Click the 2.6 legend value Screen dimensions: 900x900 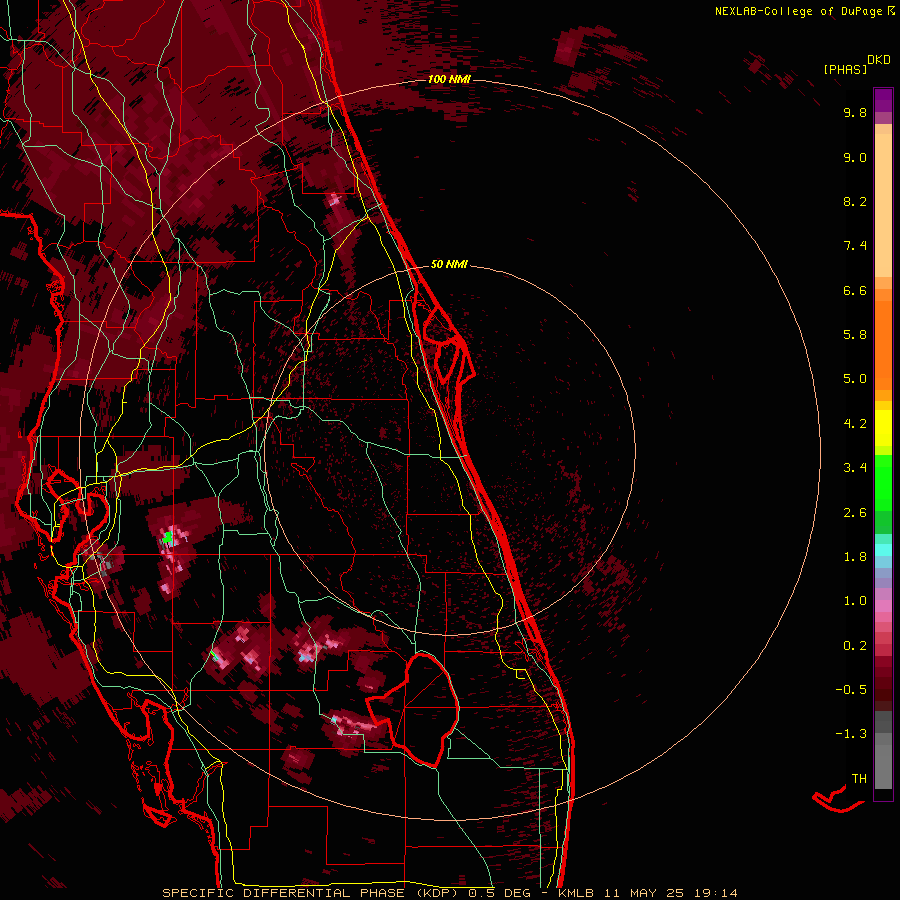(855, 513)
